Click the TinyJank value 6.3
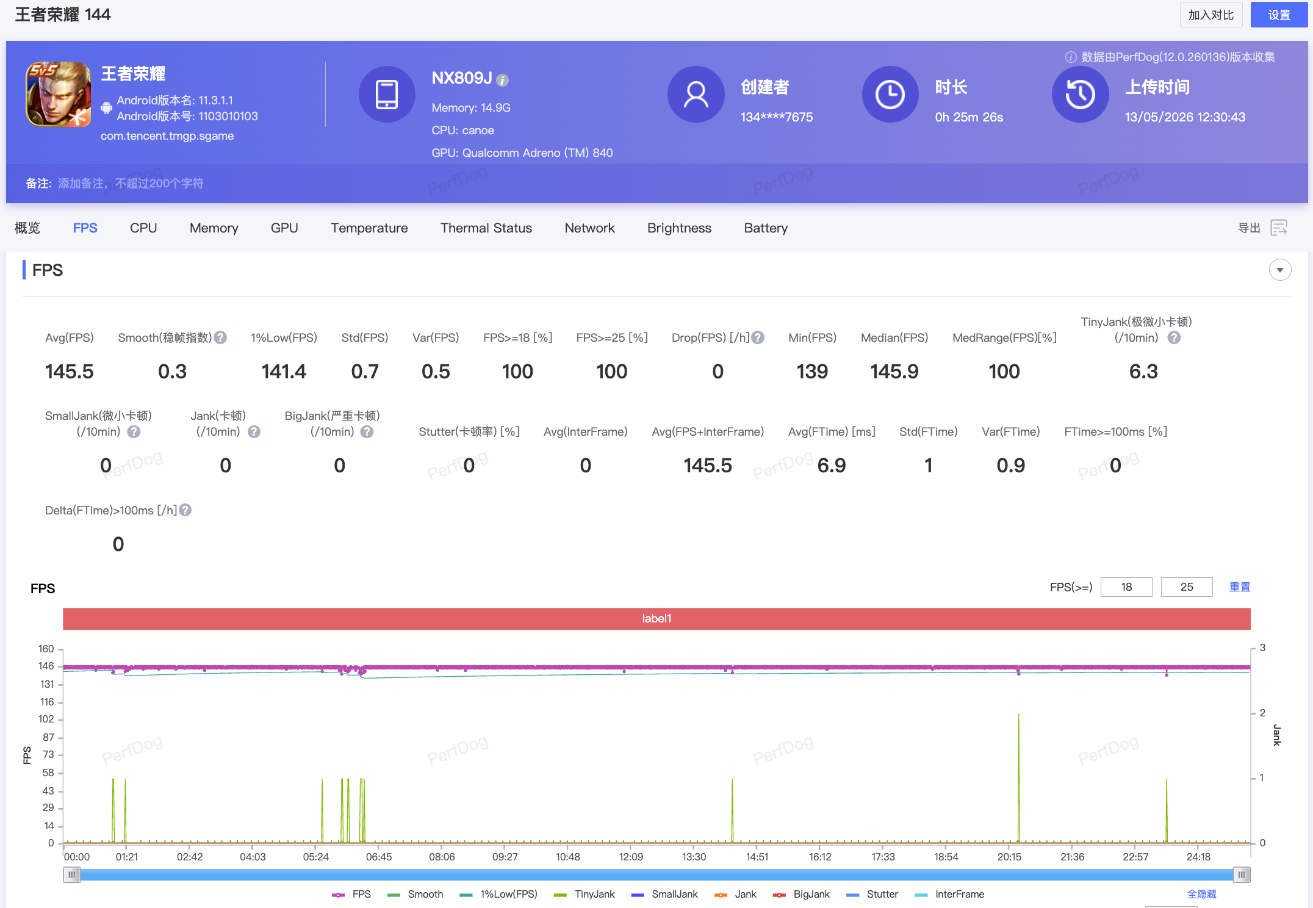1313x908 pixels. 1143,372
